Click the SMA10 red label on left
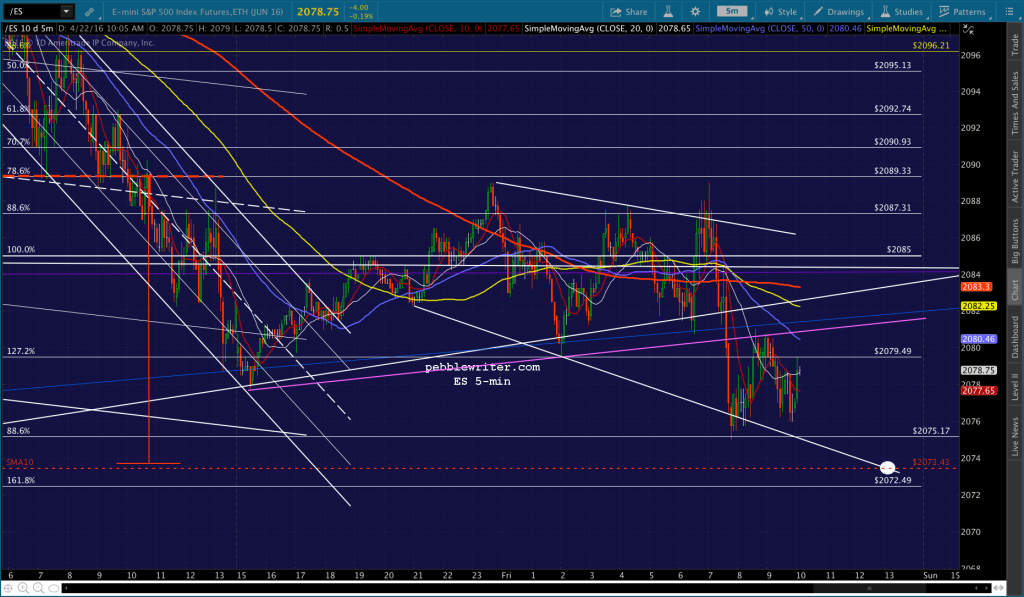This screenshot has width=1024, height=597. click(x=20, y=462)
